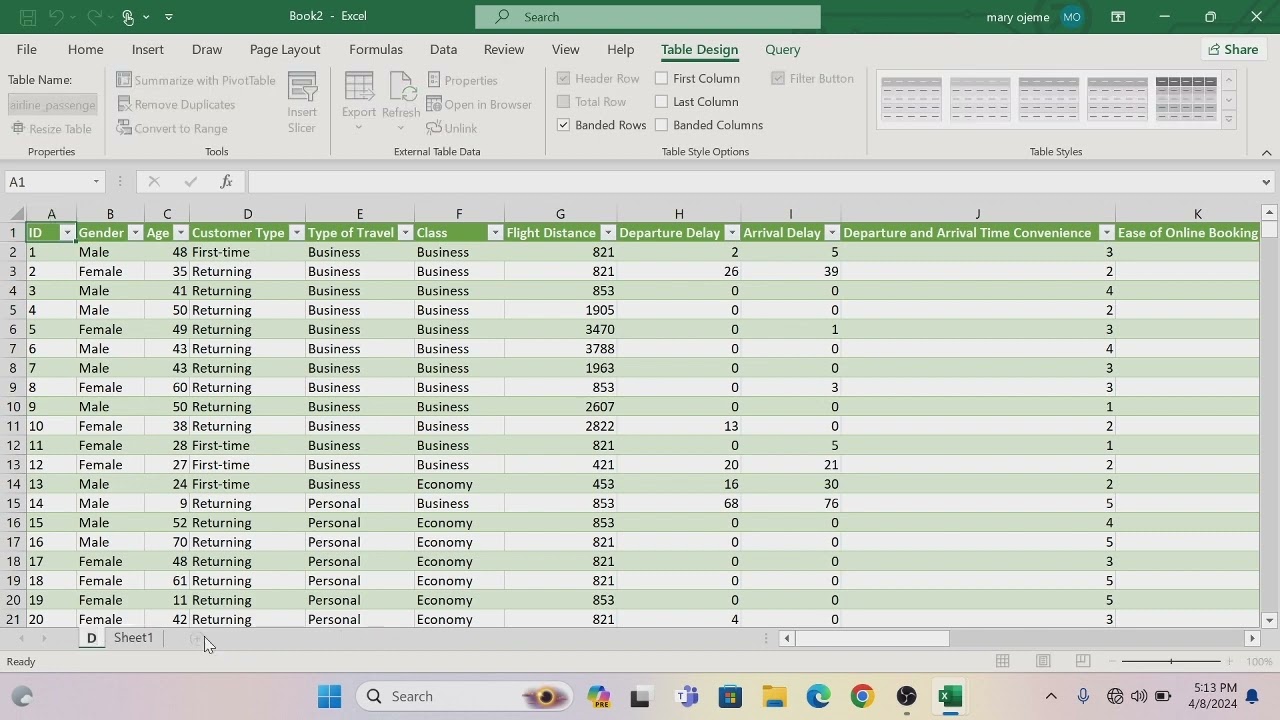
Task: Click Remove Duplicates in Tools group
Action: click(176, 104)
